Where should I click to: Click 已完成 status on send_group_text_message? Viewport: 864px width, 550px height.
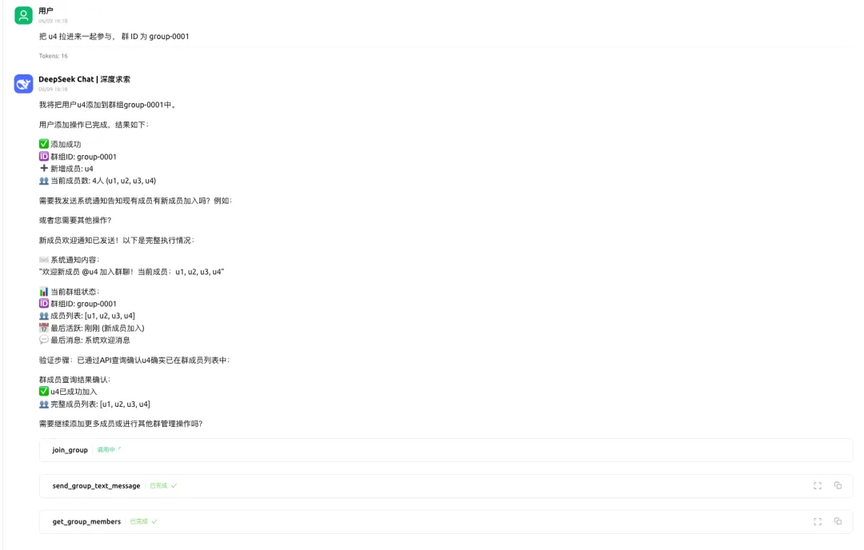coord(158,486)
